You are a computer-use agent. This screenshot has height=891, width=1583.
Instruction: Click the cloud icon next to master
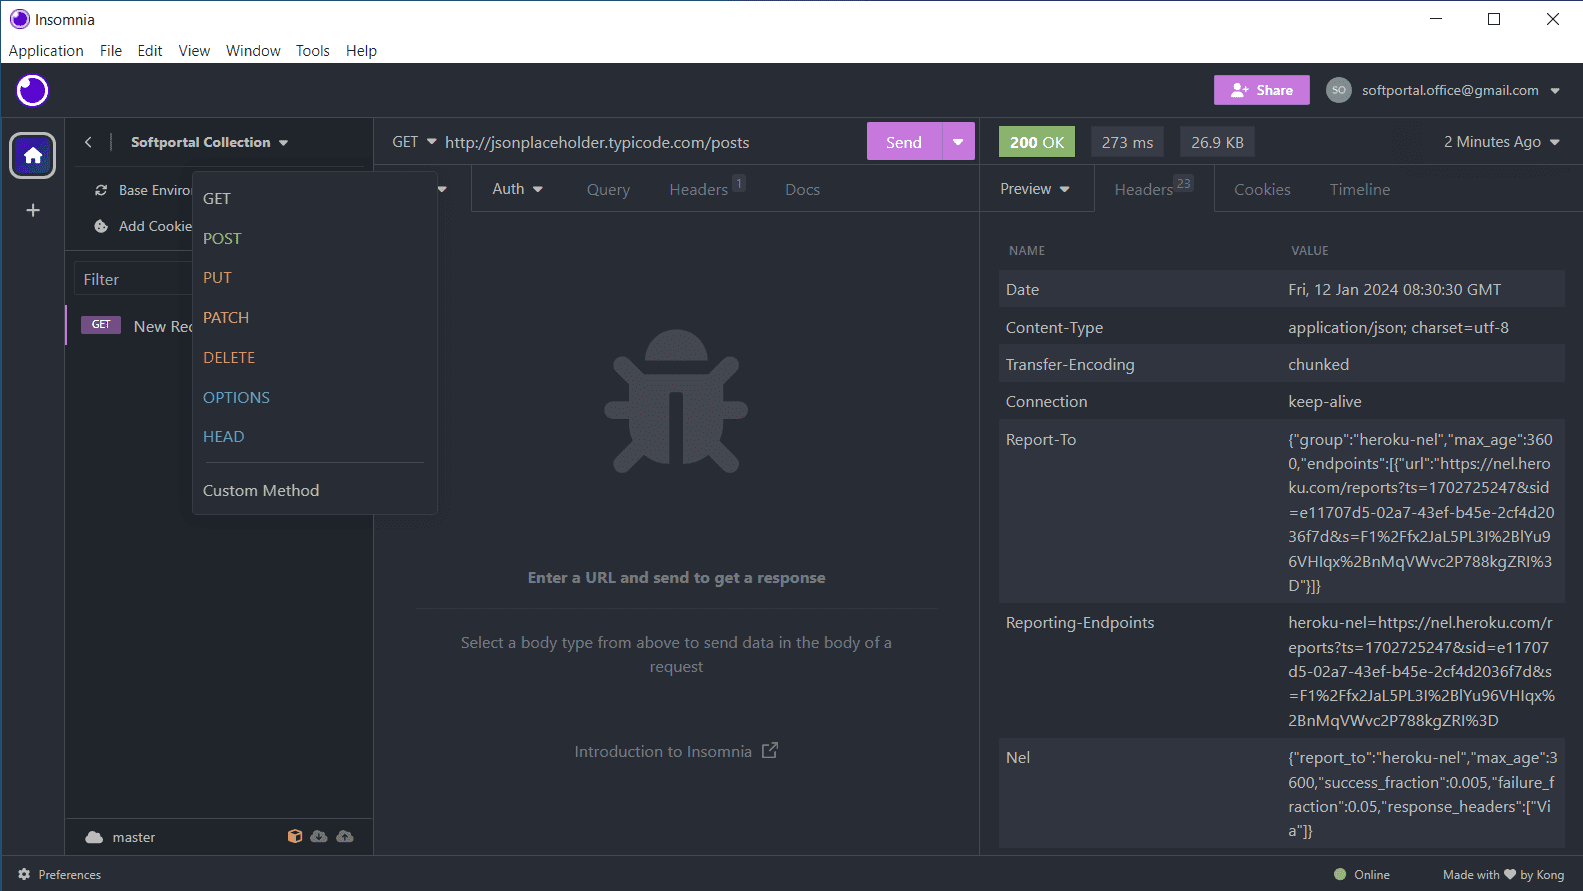pos(94,837)
